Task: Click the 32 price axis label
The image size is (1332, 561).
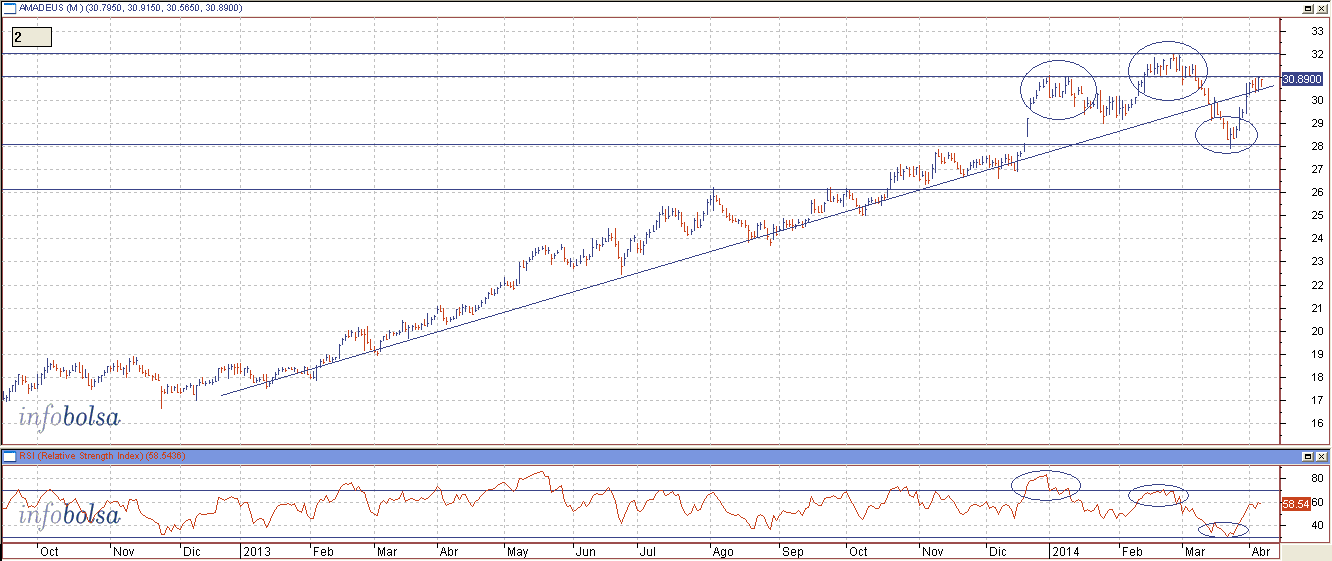Action: coord(1317,55)
